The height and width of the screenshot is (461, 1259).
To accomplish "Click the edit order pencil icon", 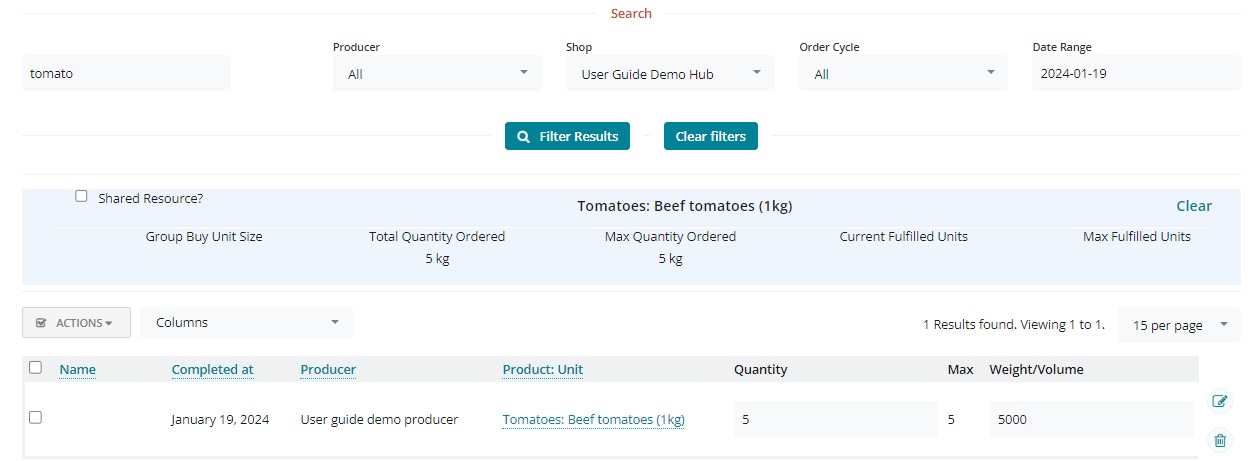I will click(1219, 401).
